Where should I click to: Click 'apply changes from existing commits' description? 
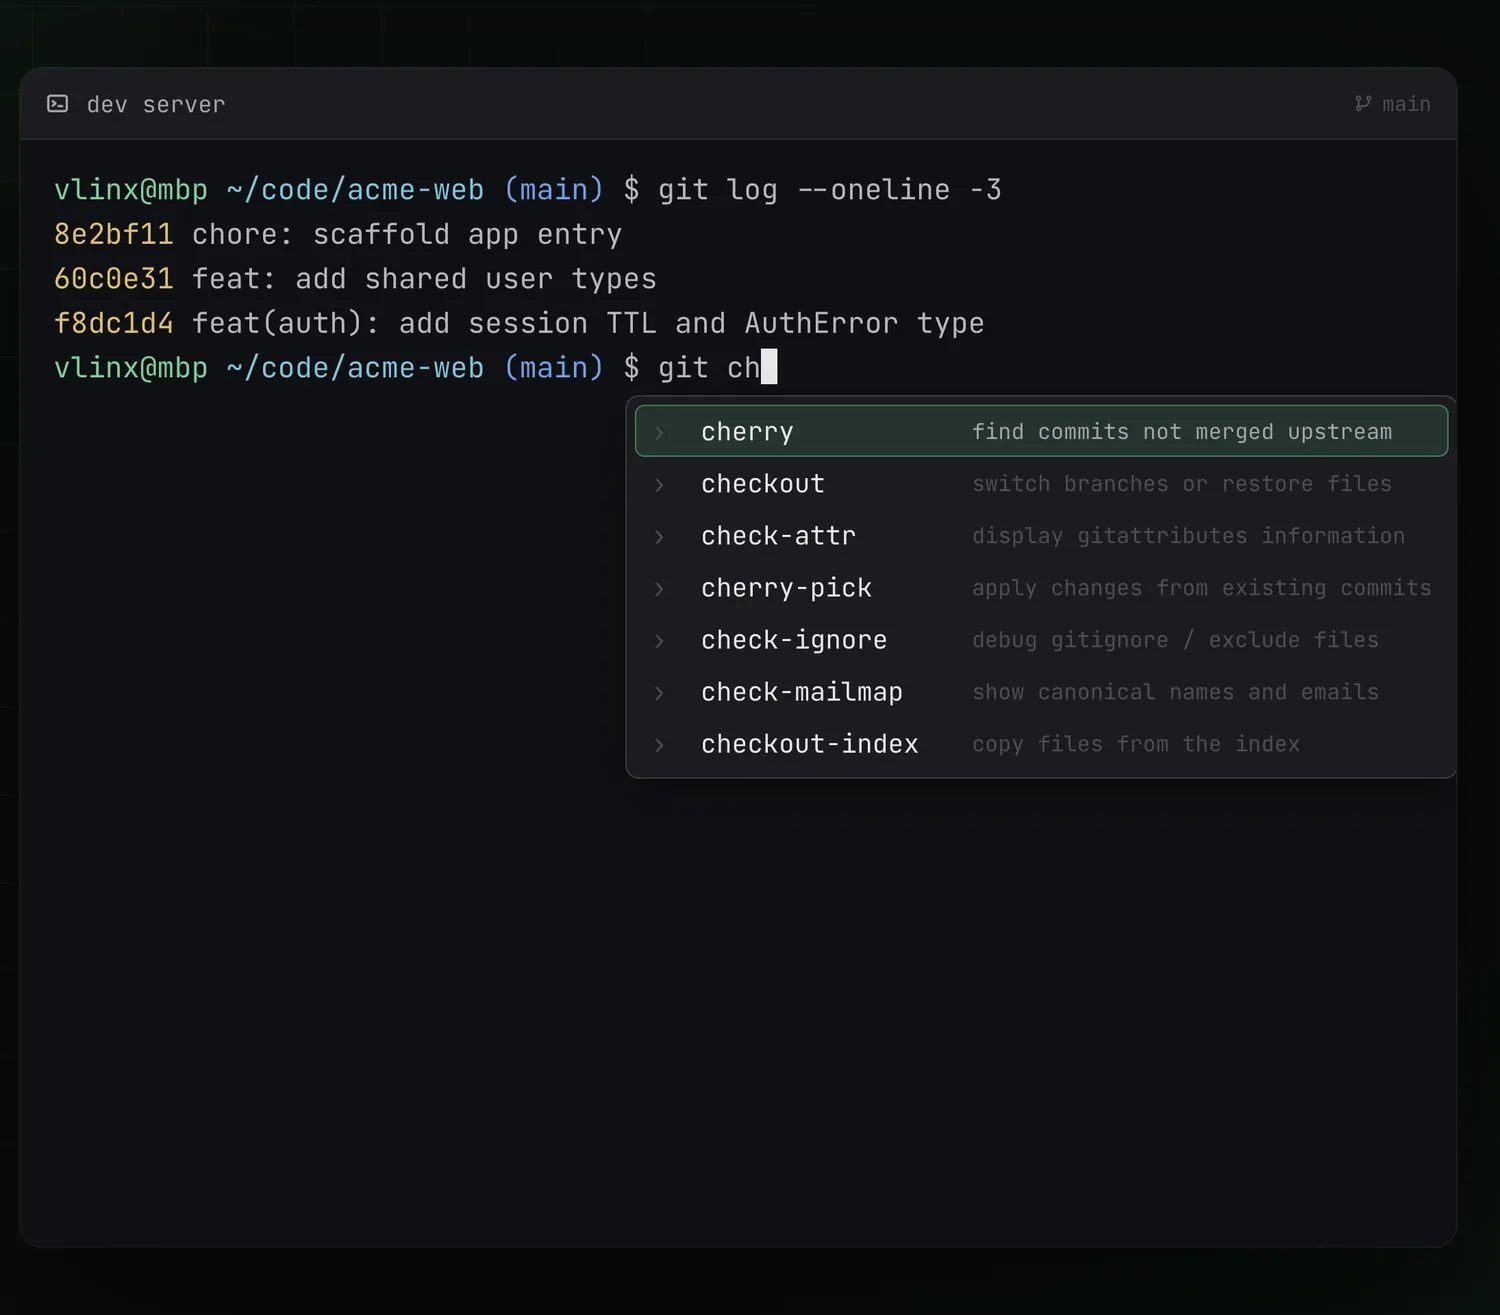1202,588
